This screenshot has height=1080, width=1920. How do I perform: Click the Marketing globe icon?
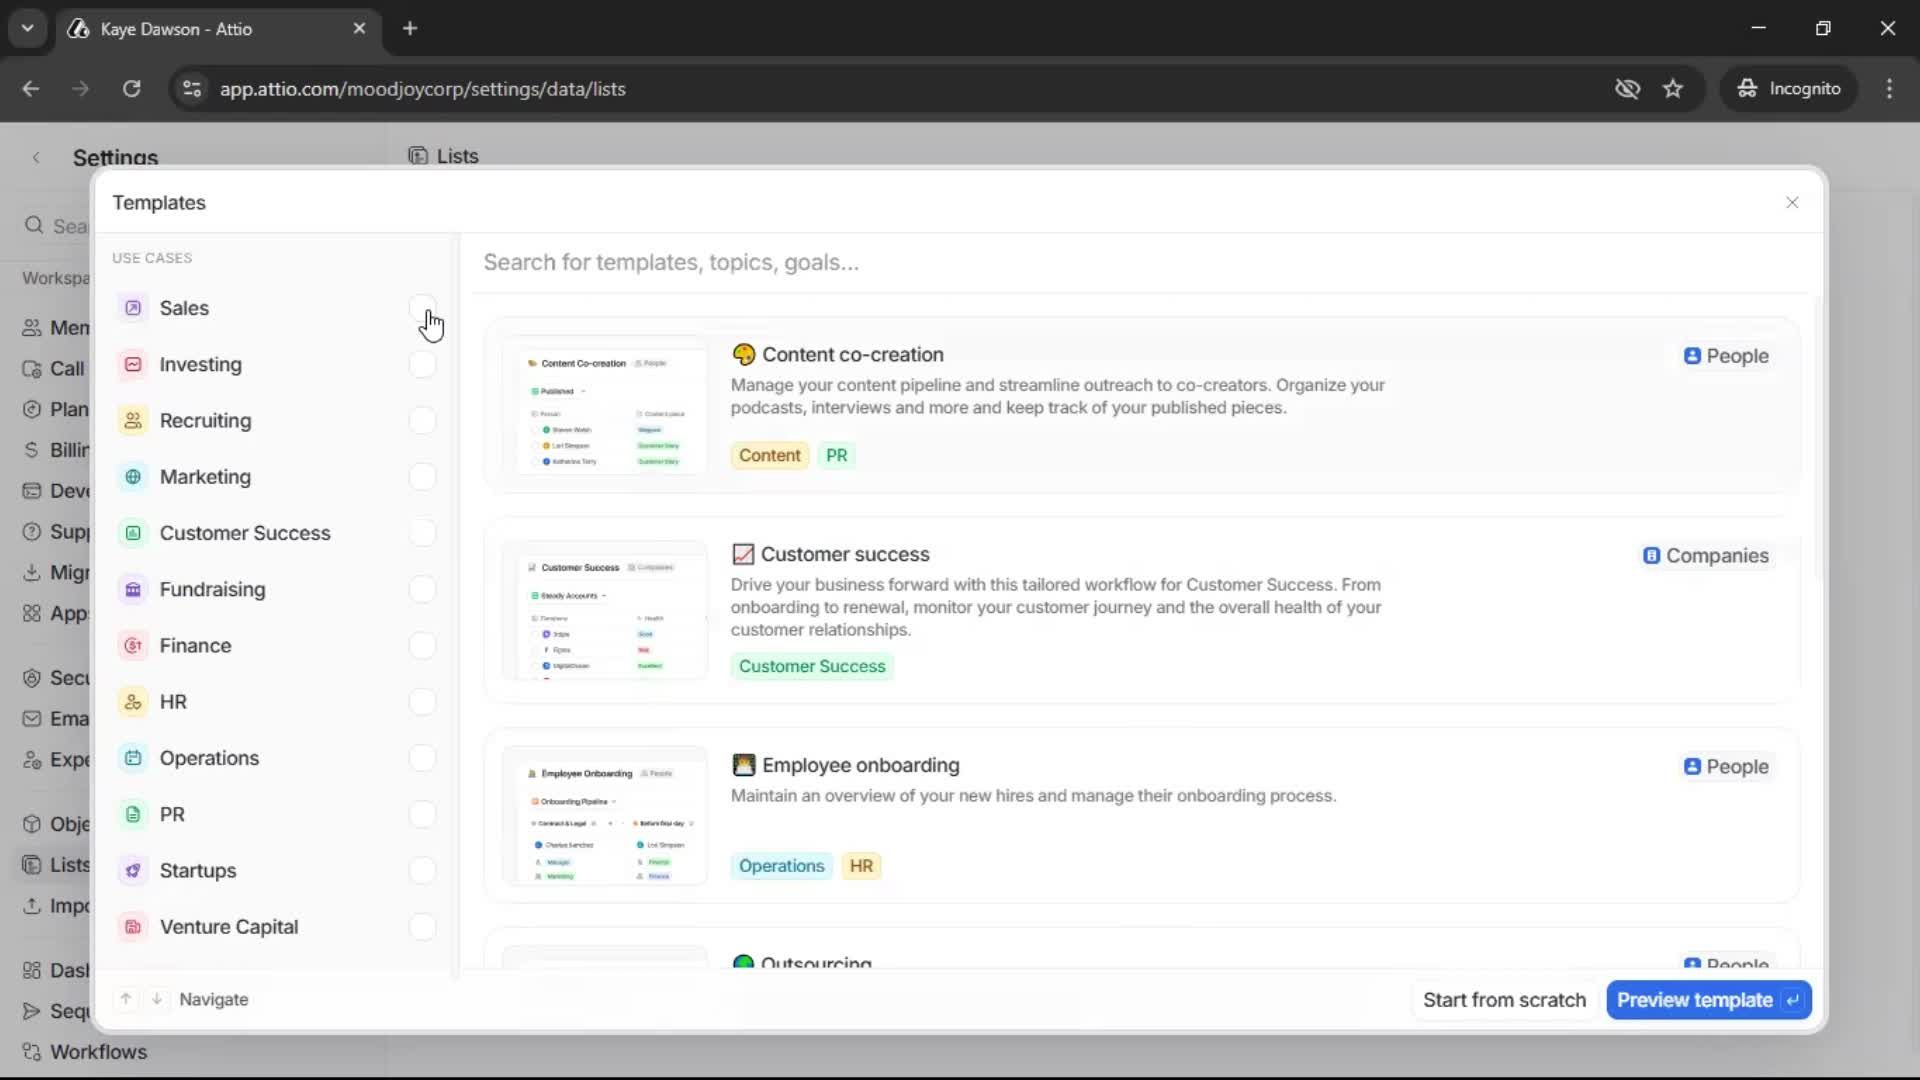tap(133, 477)
